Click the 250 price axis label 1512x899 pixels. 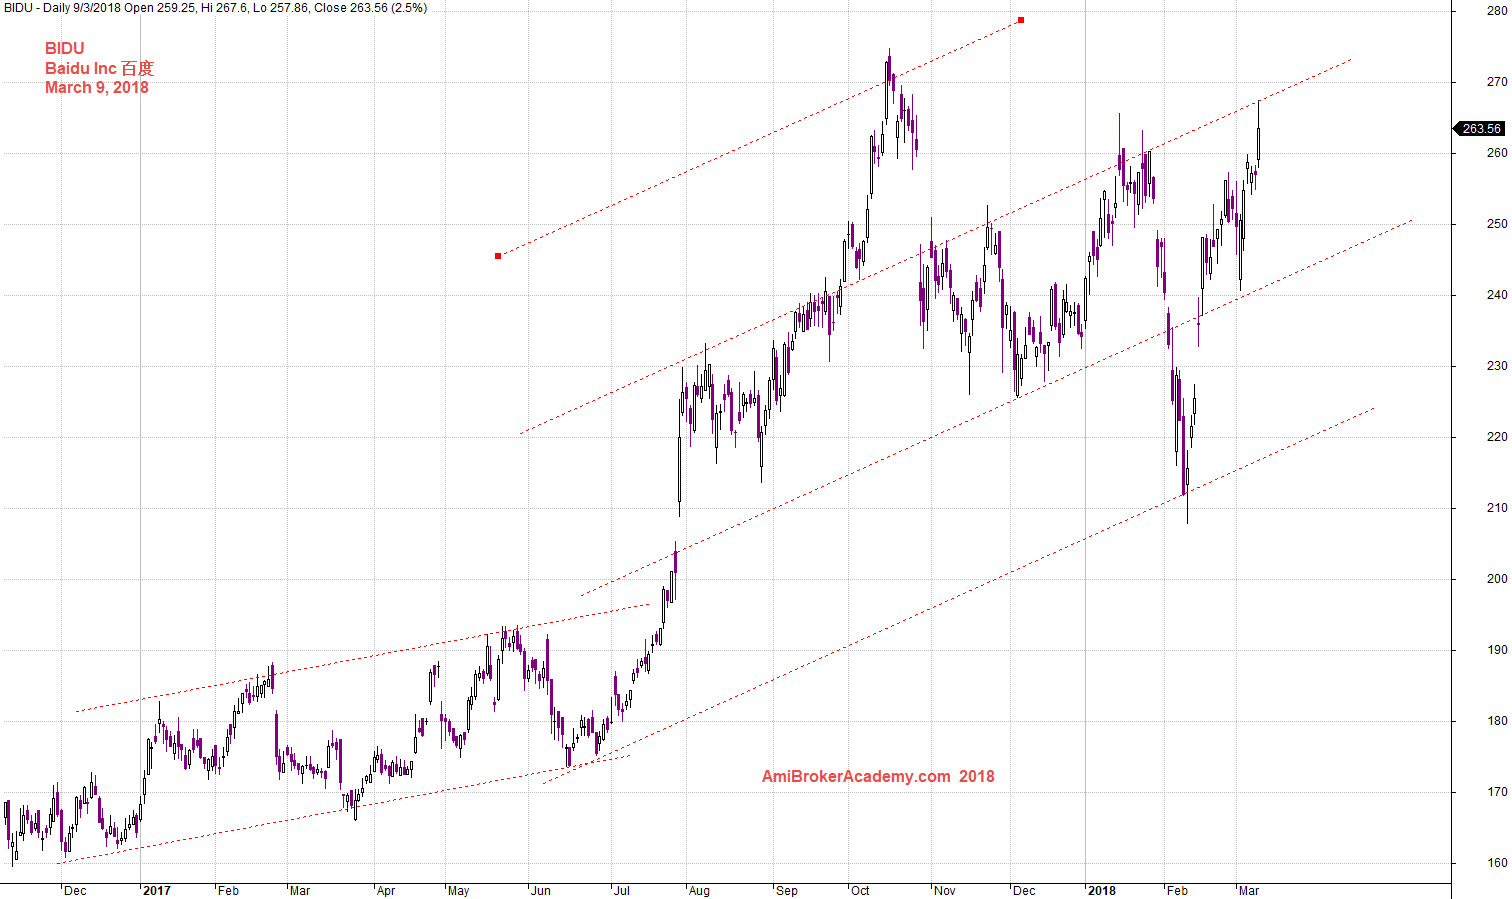coord(1497,224)
